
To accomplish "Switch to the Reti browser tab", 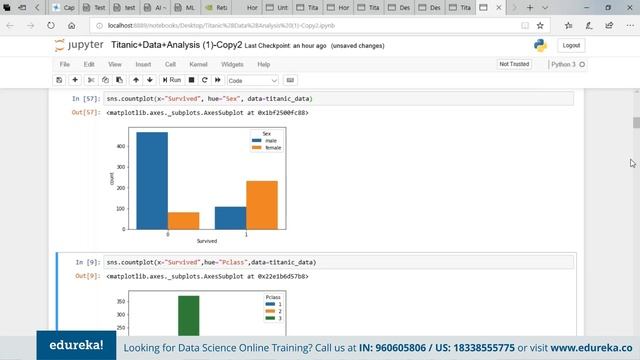I will (216, 8).
